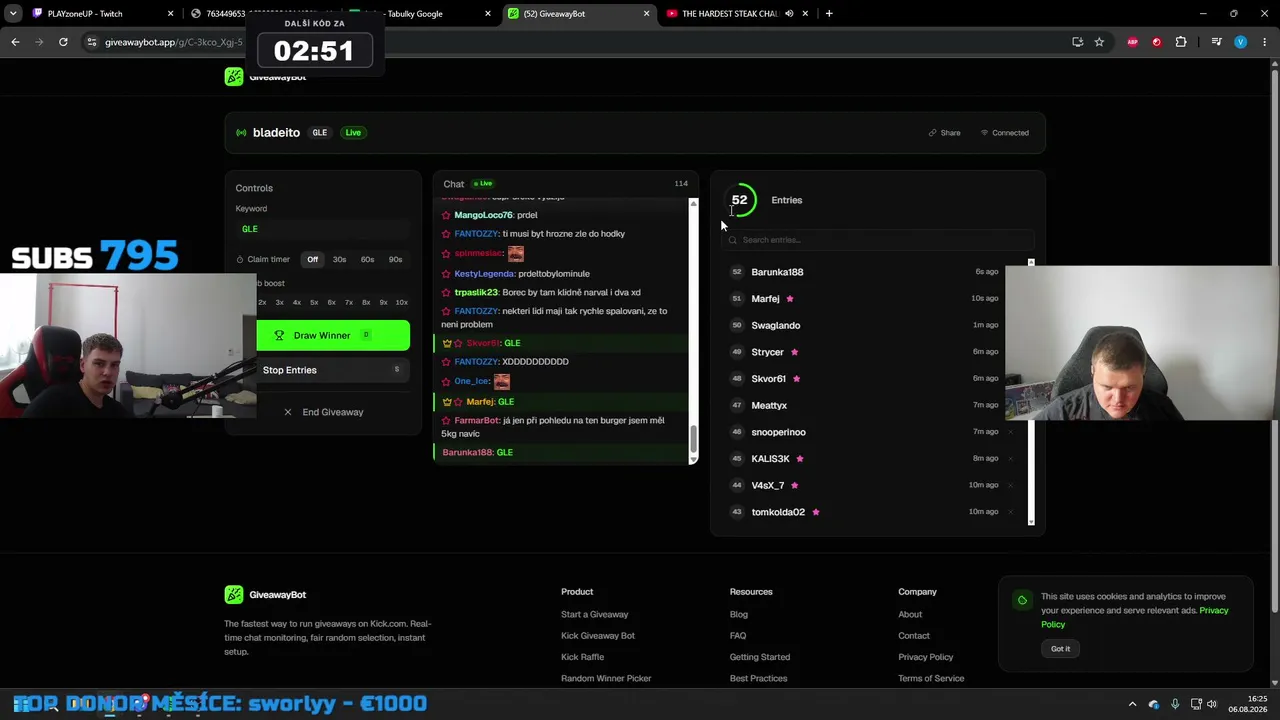This screenshot has width=1280, height=720.
Task: Click the pink star next to Marfej entry
Action: coord(790,299)
